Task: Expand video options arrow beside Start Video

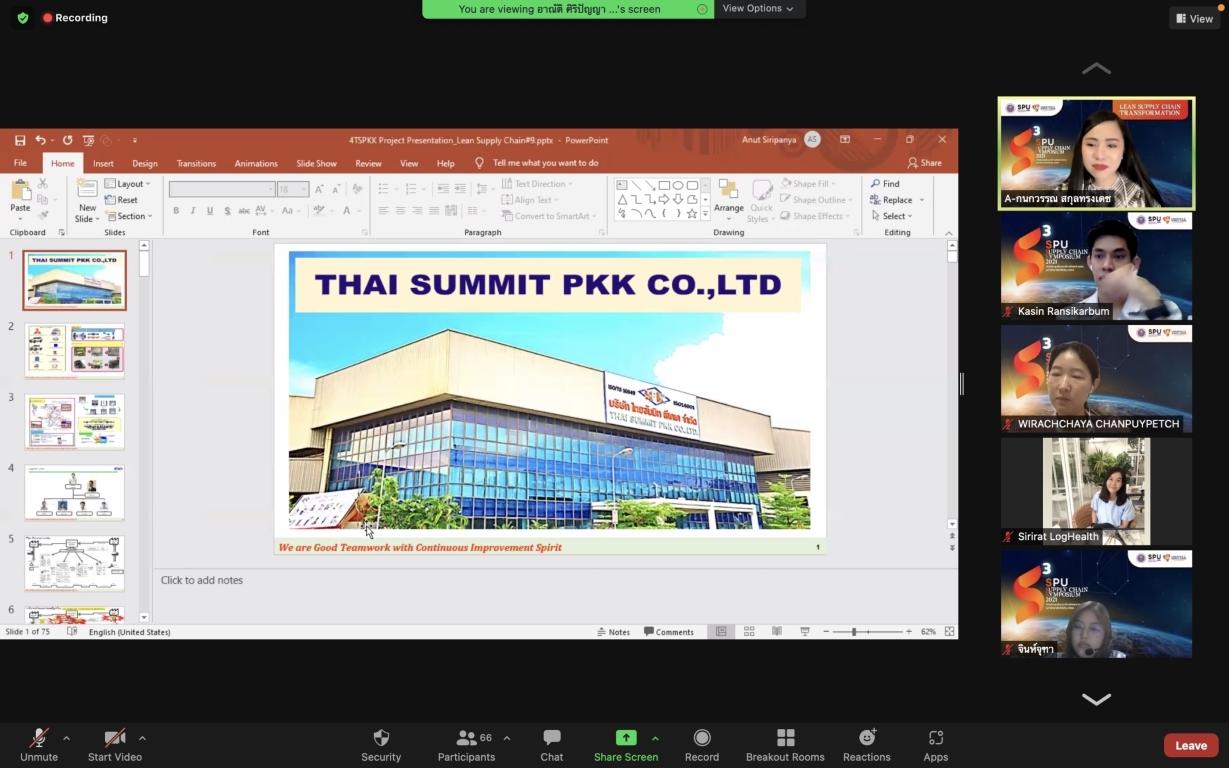Action: [142, 738]
